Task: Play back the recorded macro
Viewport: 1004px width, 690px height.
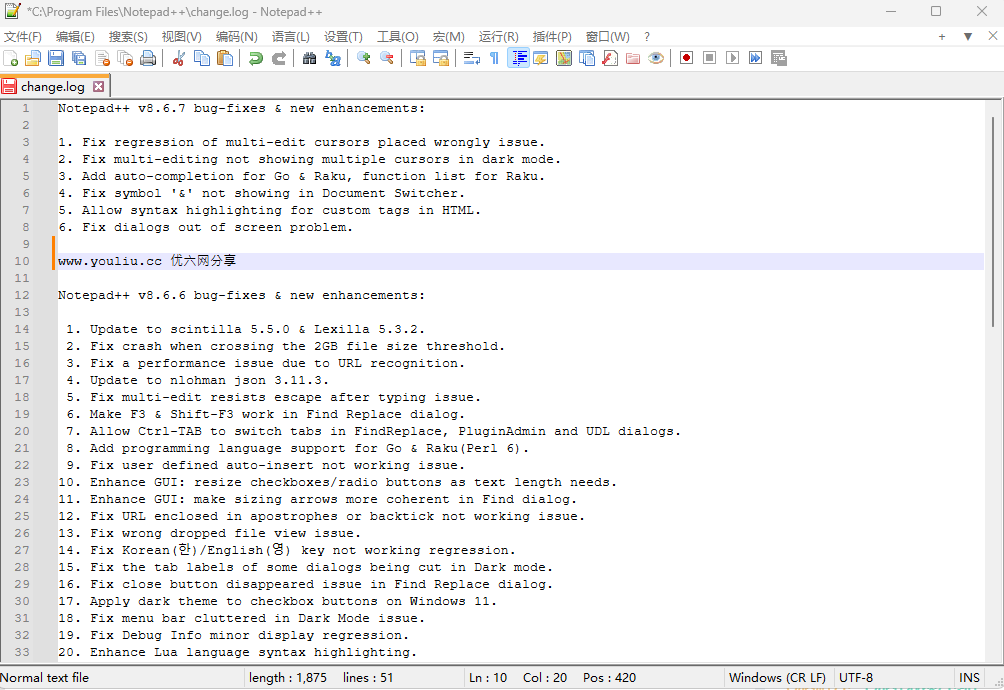Action: pos(733,58)
